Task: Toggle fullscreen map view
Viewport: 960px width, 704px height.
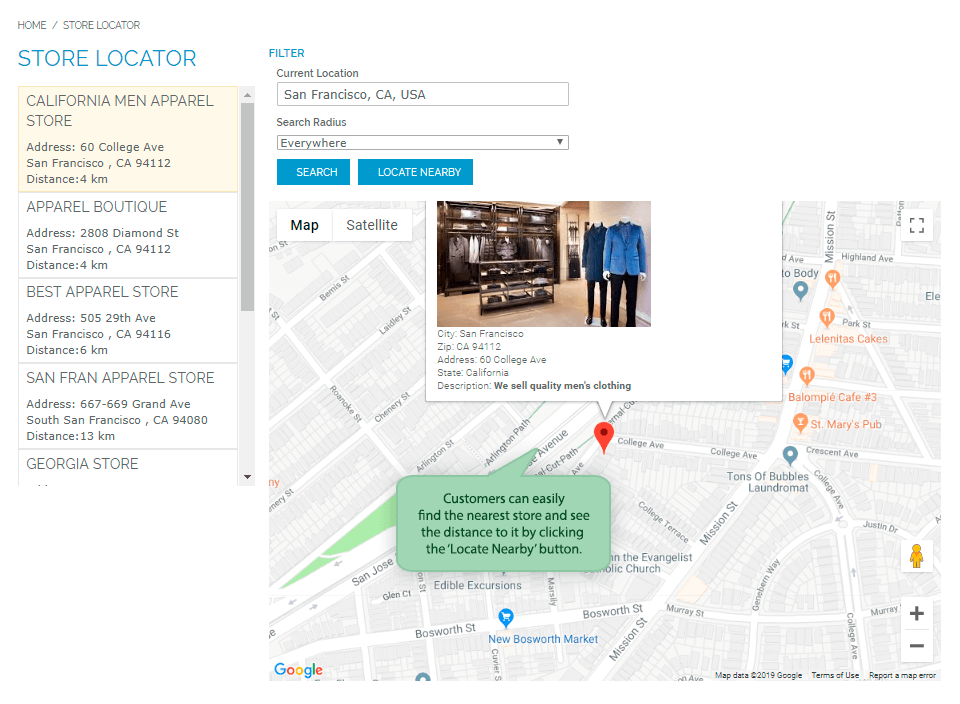Action: (x=917, y=225)
